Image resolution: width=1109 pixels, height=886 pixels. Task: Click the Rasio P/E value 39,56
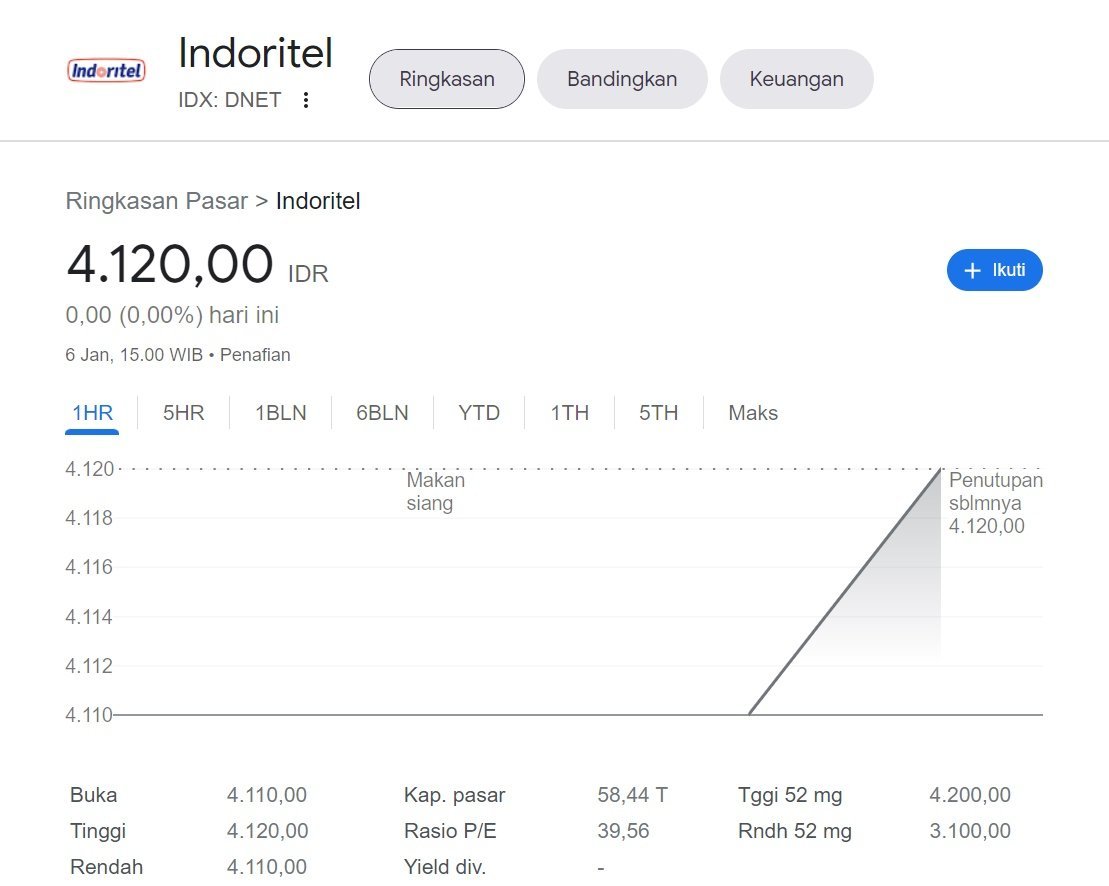click(622, 831)
